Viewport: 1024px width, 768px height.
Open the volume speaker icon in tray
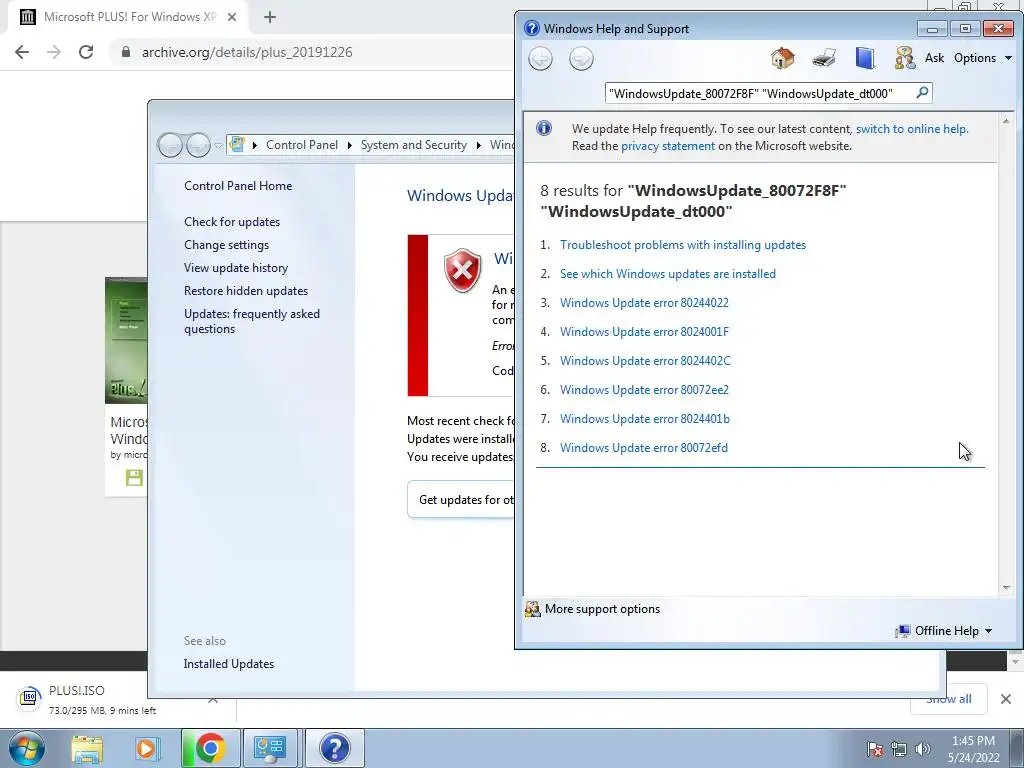923,749
